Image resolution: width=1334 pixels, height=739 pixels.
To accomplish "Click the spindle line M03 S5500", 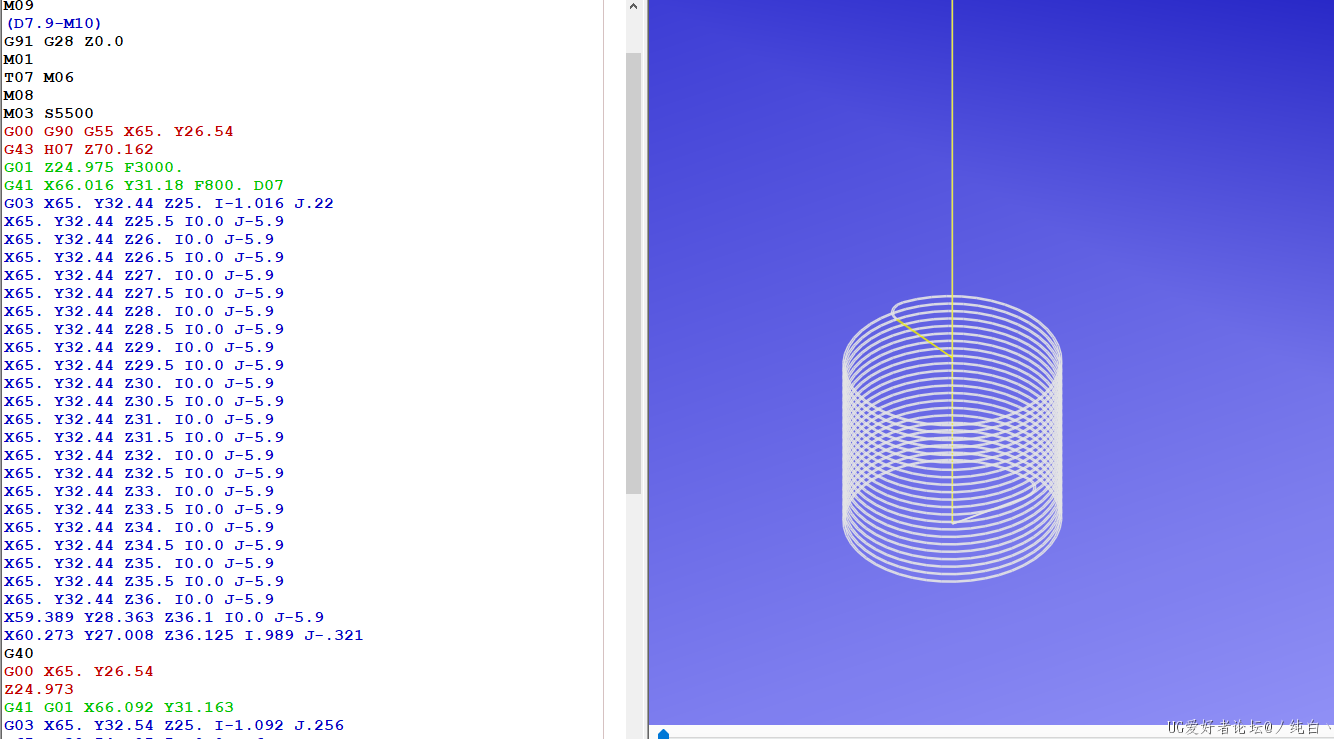I will [x=49, y=113].
